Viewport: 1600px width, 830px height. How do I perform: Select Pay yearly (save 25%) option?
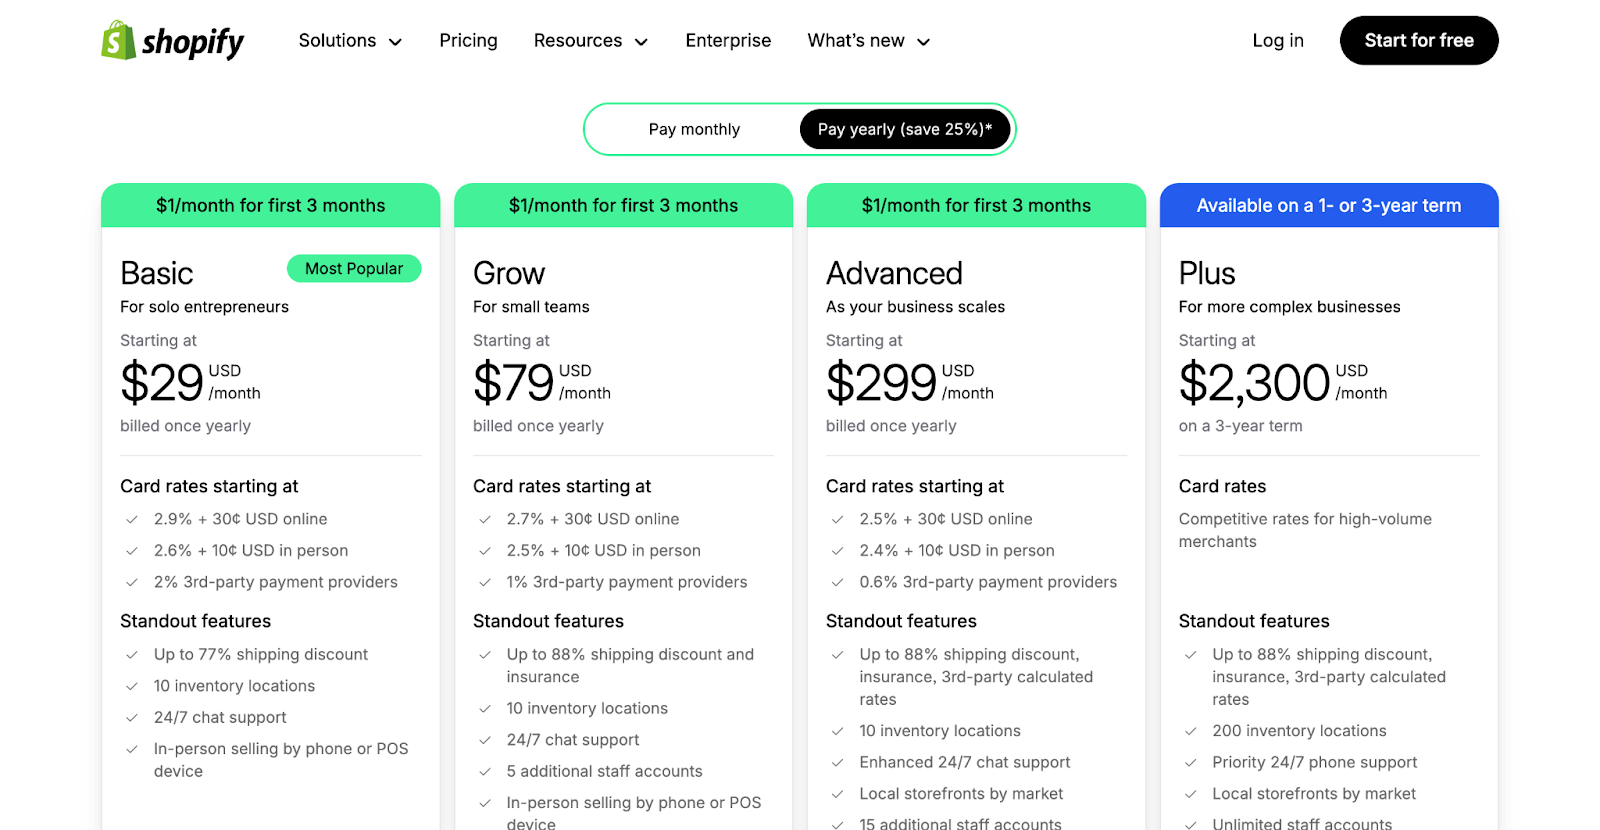(905, 129)
